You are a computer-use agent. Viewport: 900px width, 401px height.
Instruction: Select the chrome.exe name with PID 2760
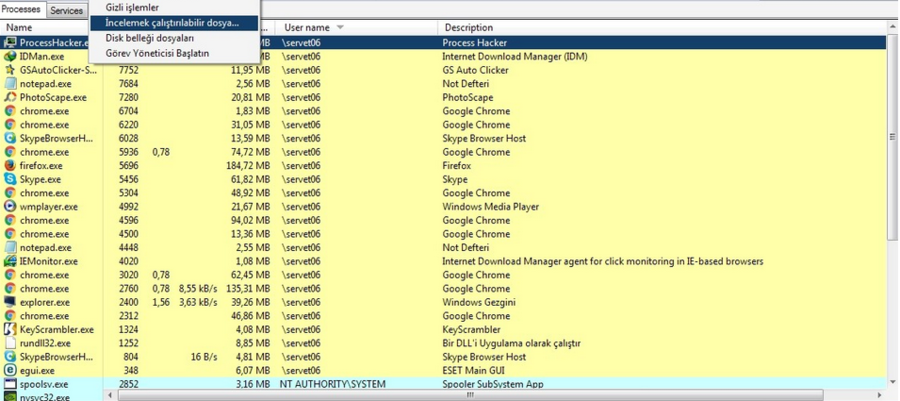(44, 289)
